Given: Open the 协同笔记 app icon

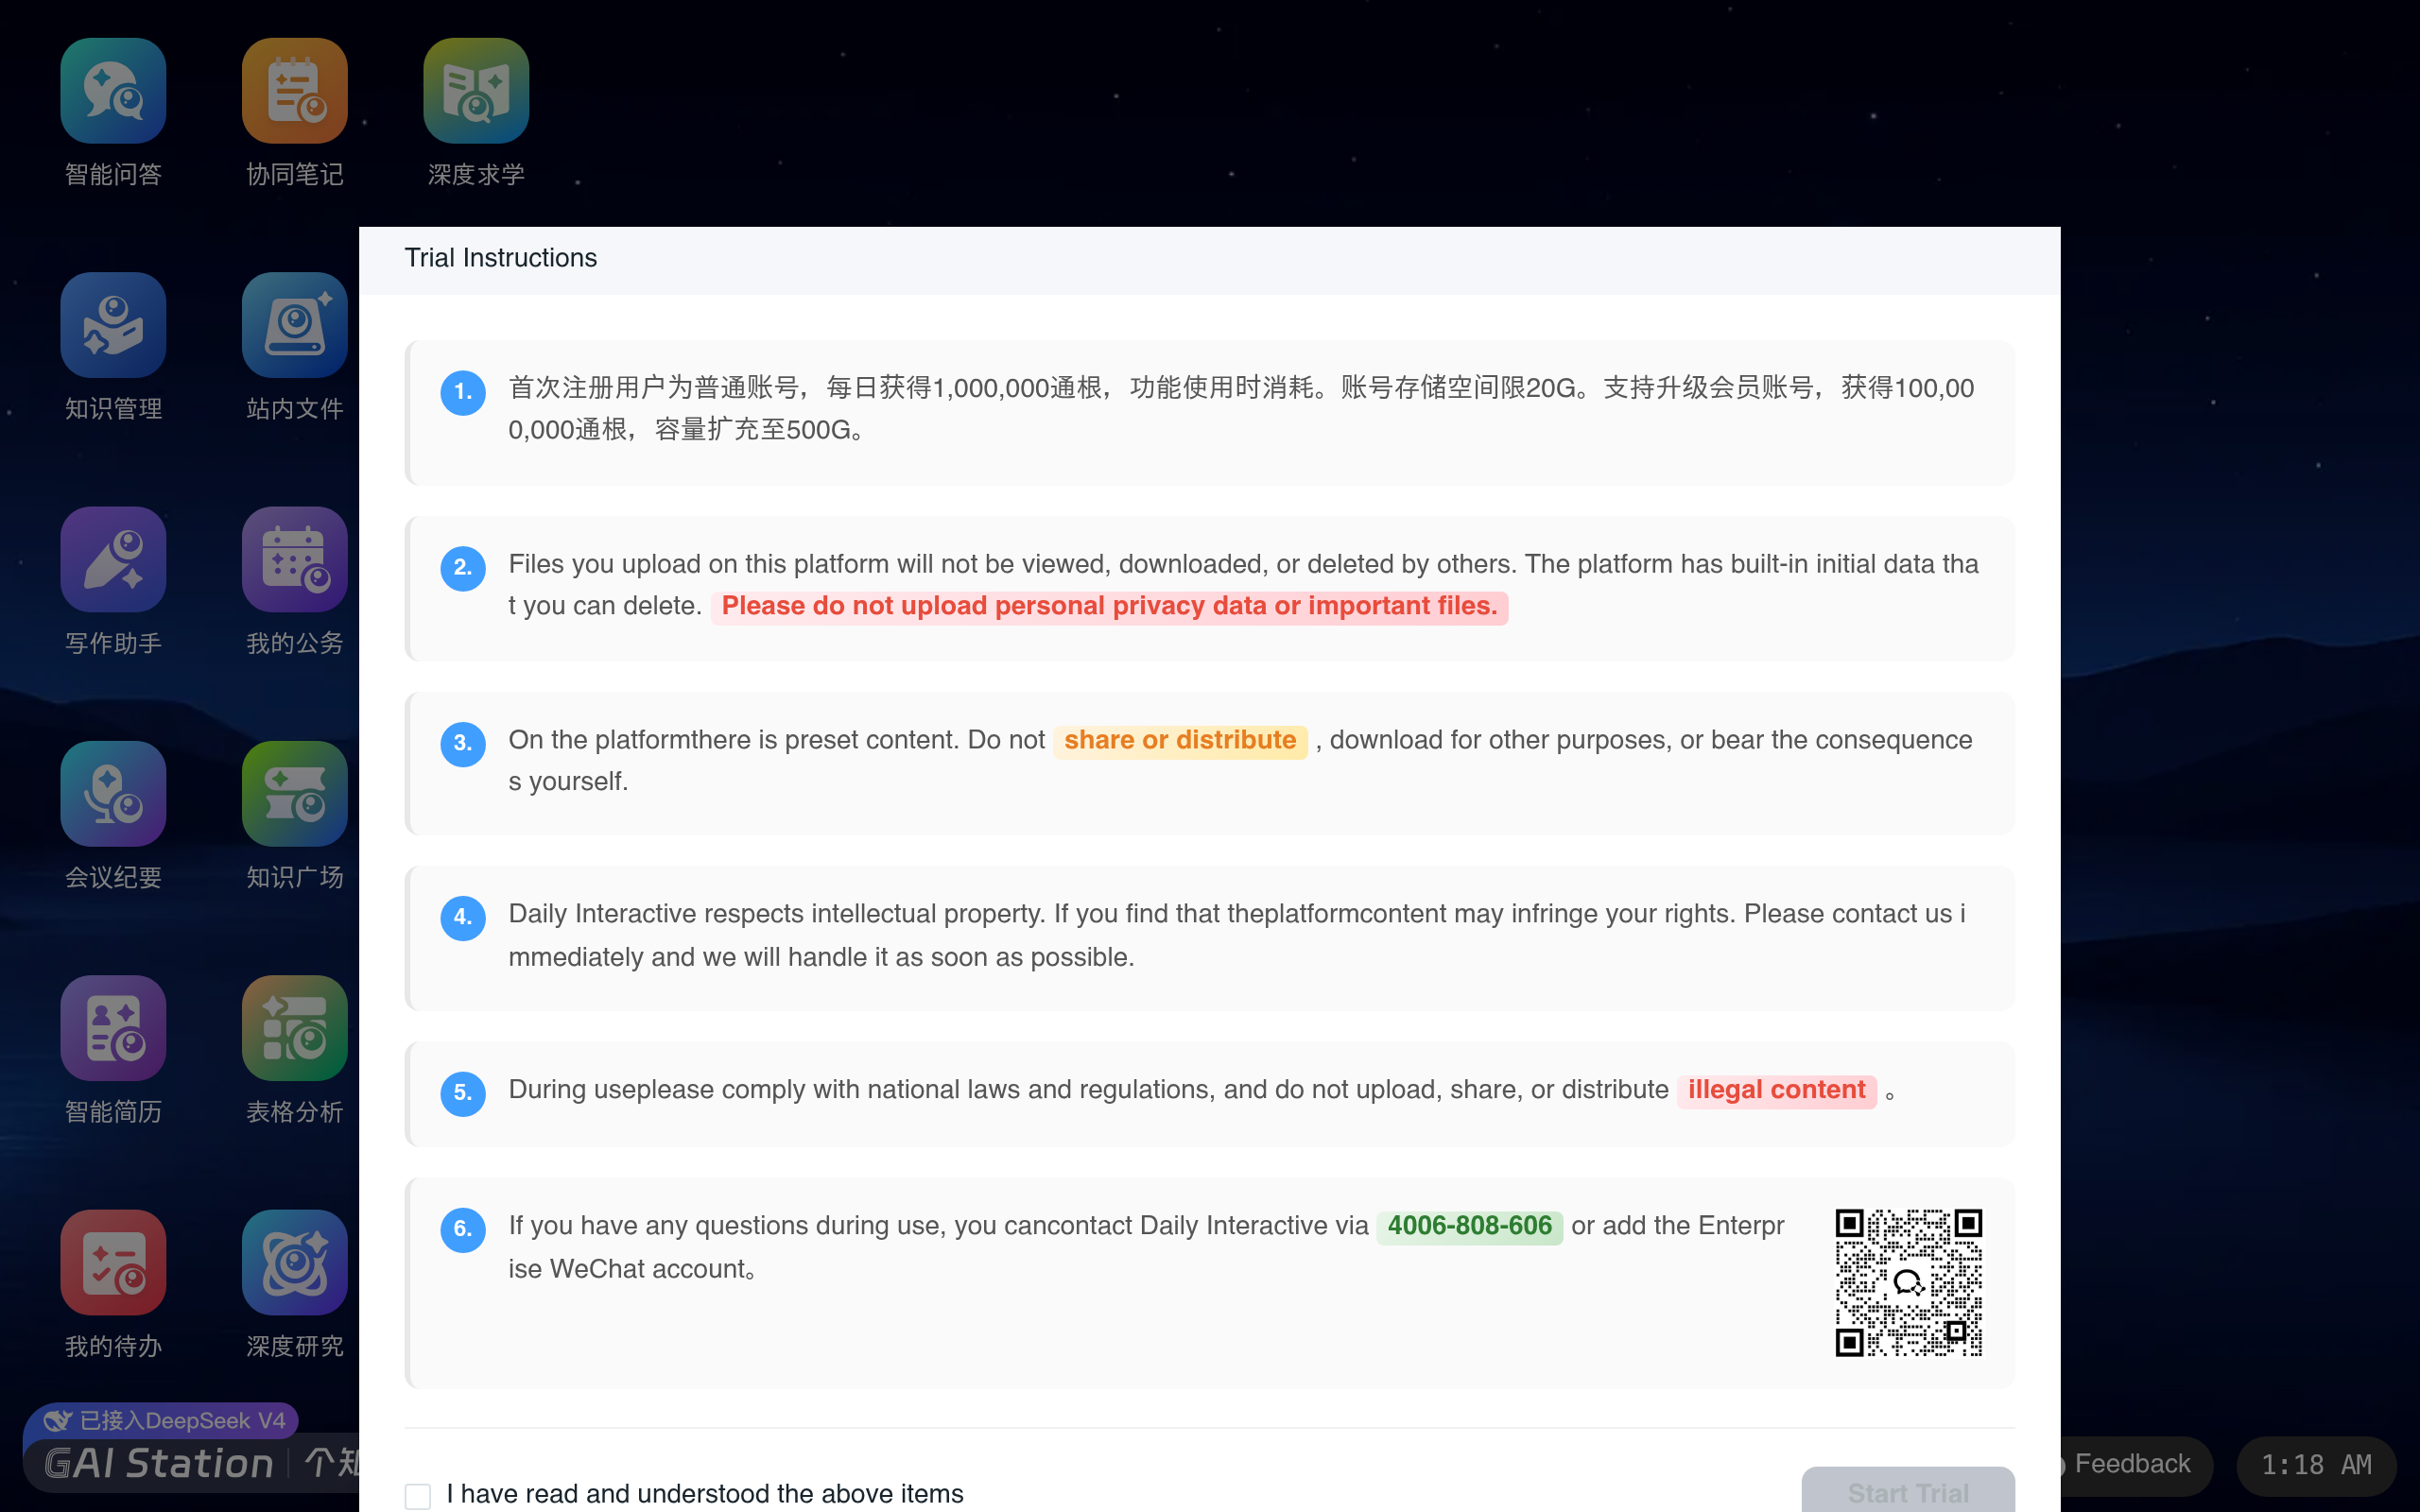Looking at the screenshot, I should tap(294, 91).
